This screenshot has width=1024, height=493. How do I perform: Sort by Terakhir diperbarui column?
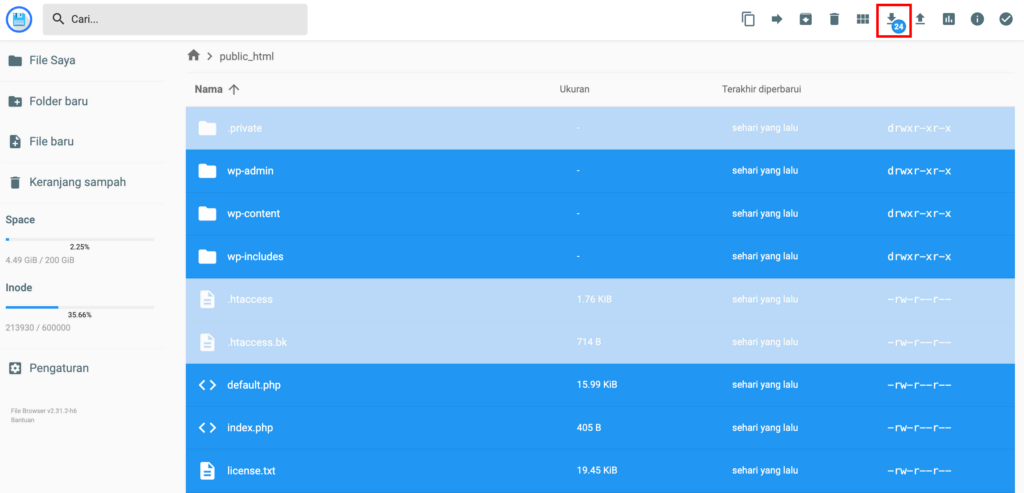point(761,89)
